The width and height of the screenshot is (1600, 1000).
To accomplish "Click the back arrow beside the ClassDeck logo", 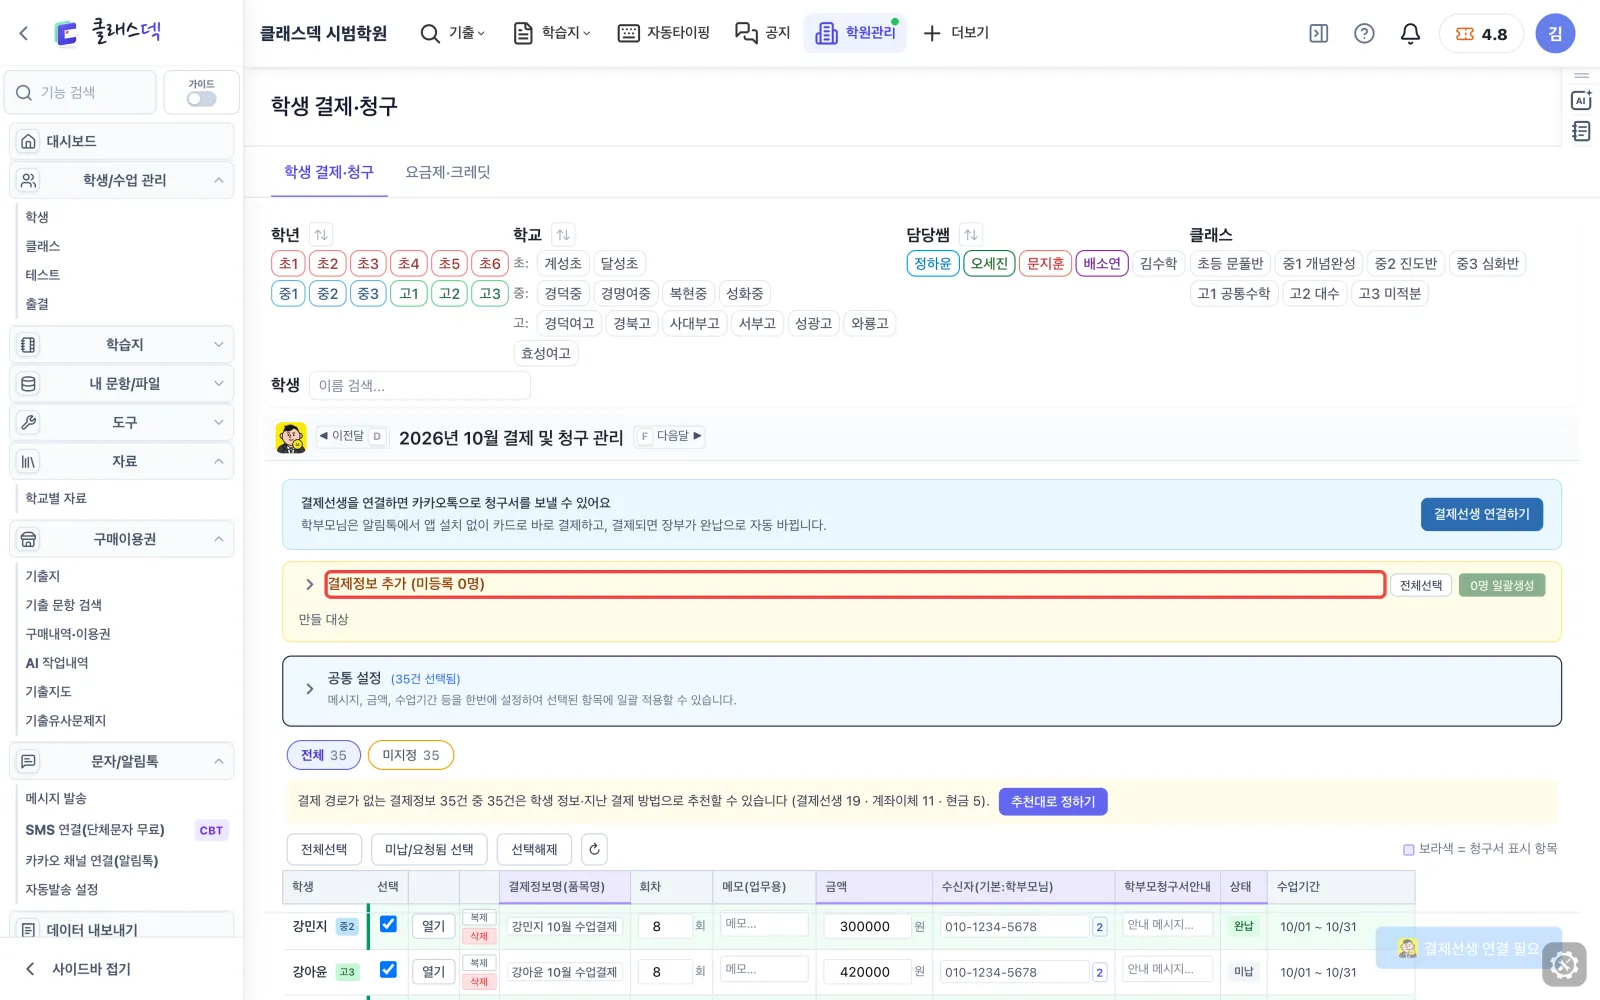I will pyautogui.click(x=24, y=33).
